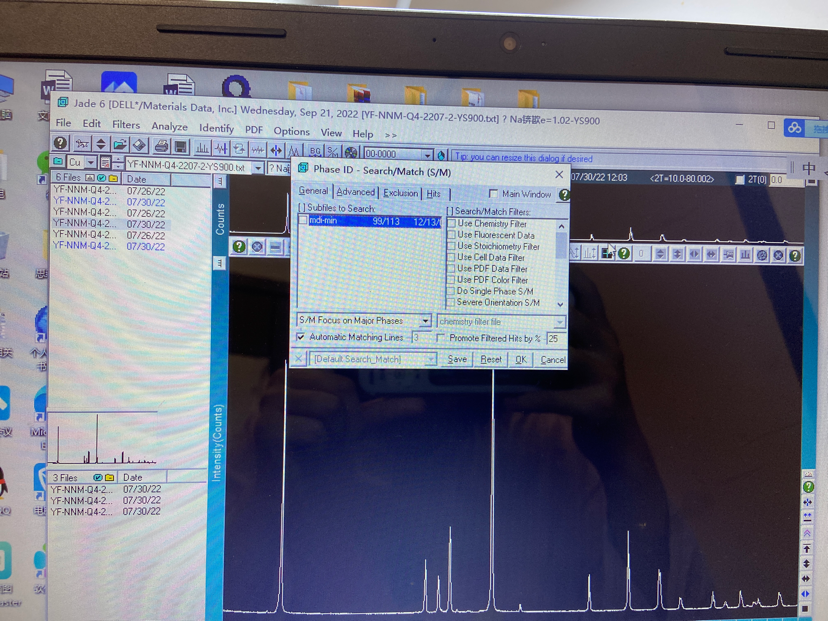Open the 00-0000 PDF number dropdown
Image resolution: width=828 pixels, height=621 pixels.
[427, 155]
